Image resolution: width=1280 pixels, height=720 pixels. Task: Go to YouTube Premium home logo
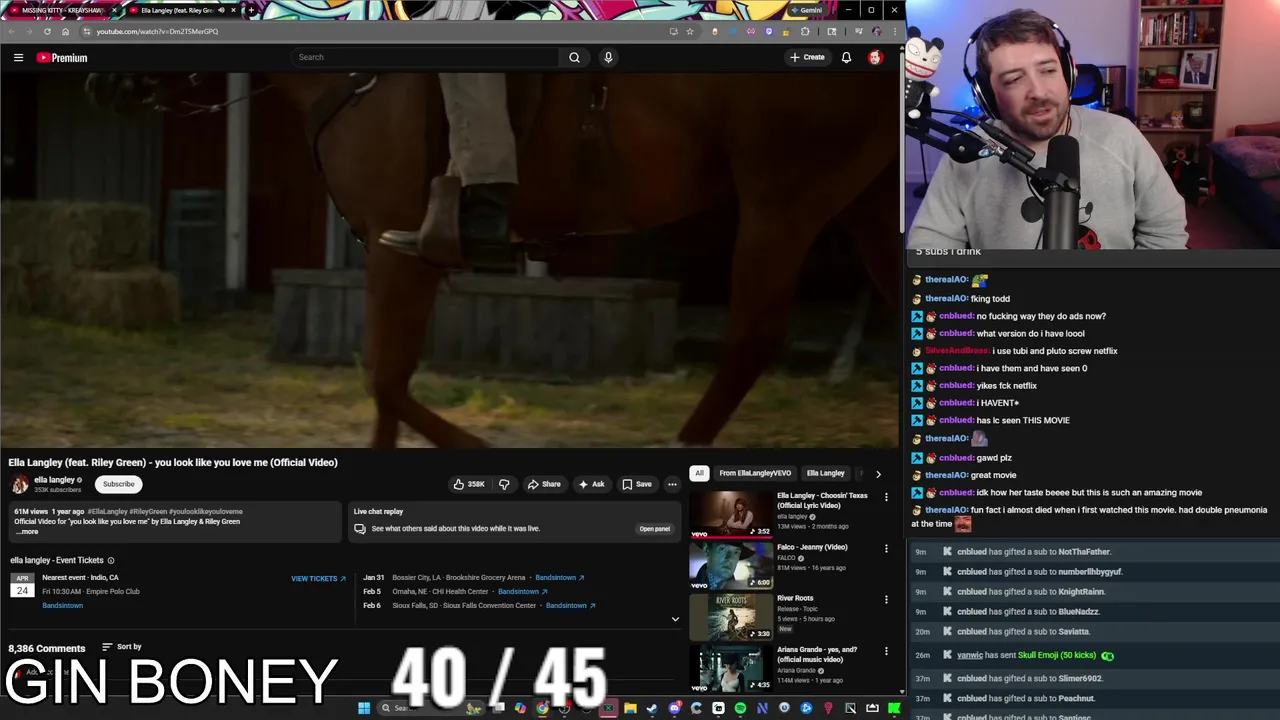click(62, 58)
